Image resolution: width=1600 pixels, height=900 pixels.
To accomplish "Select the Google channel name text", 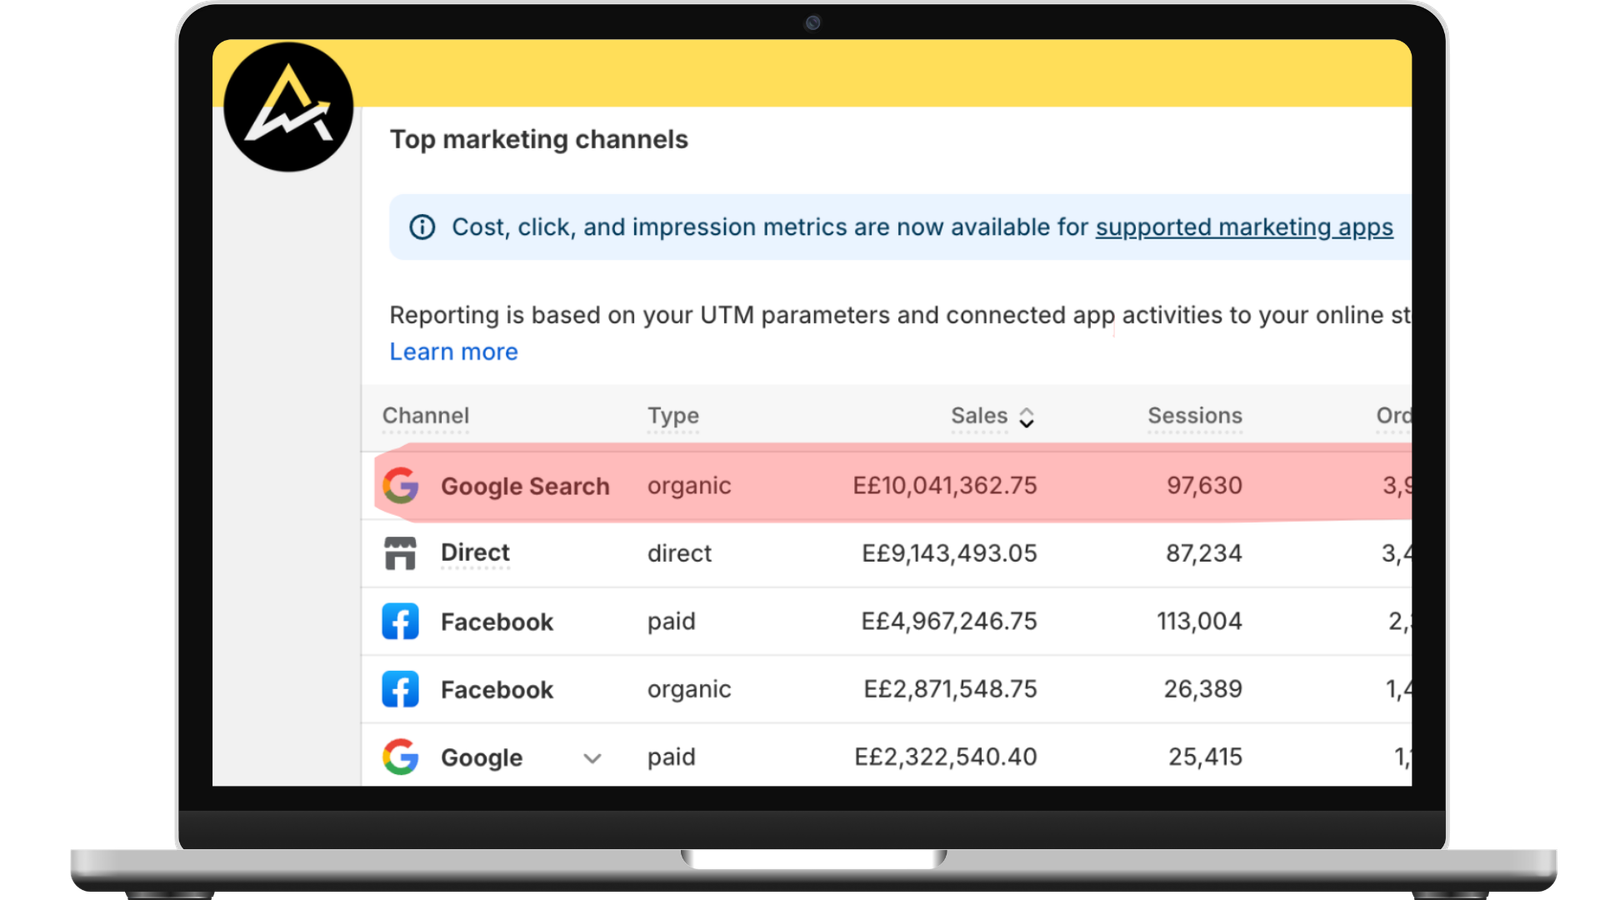I will click(x=481, y=758).
